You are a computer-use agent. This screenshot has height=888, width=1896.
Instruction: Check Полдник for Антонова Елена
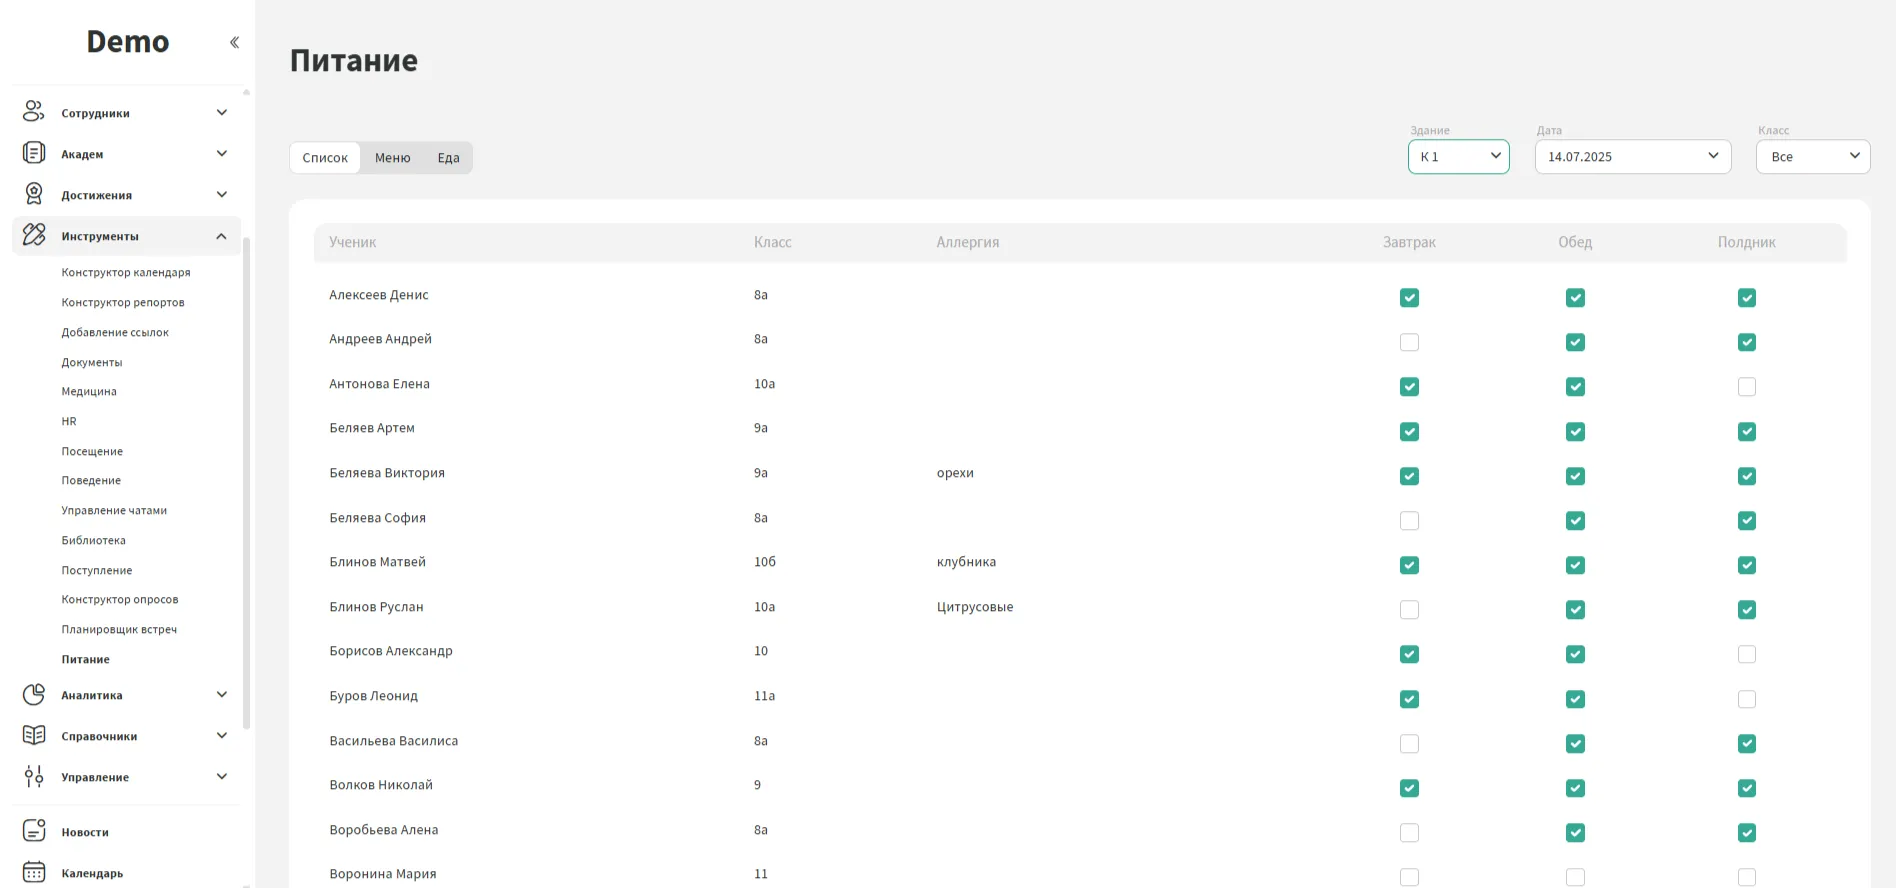1746,387
